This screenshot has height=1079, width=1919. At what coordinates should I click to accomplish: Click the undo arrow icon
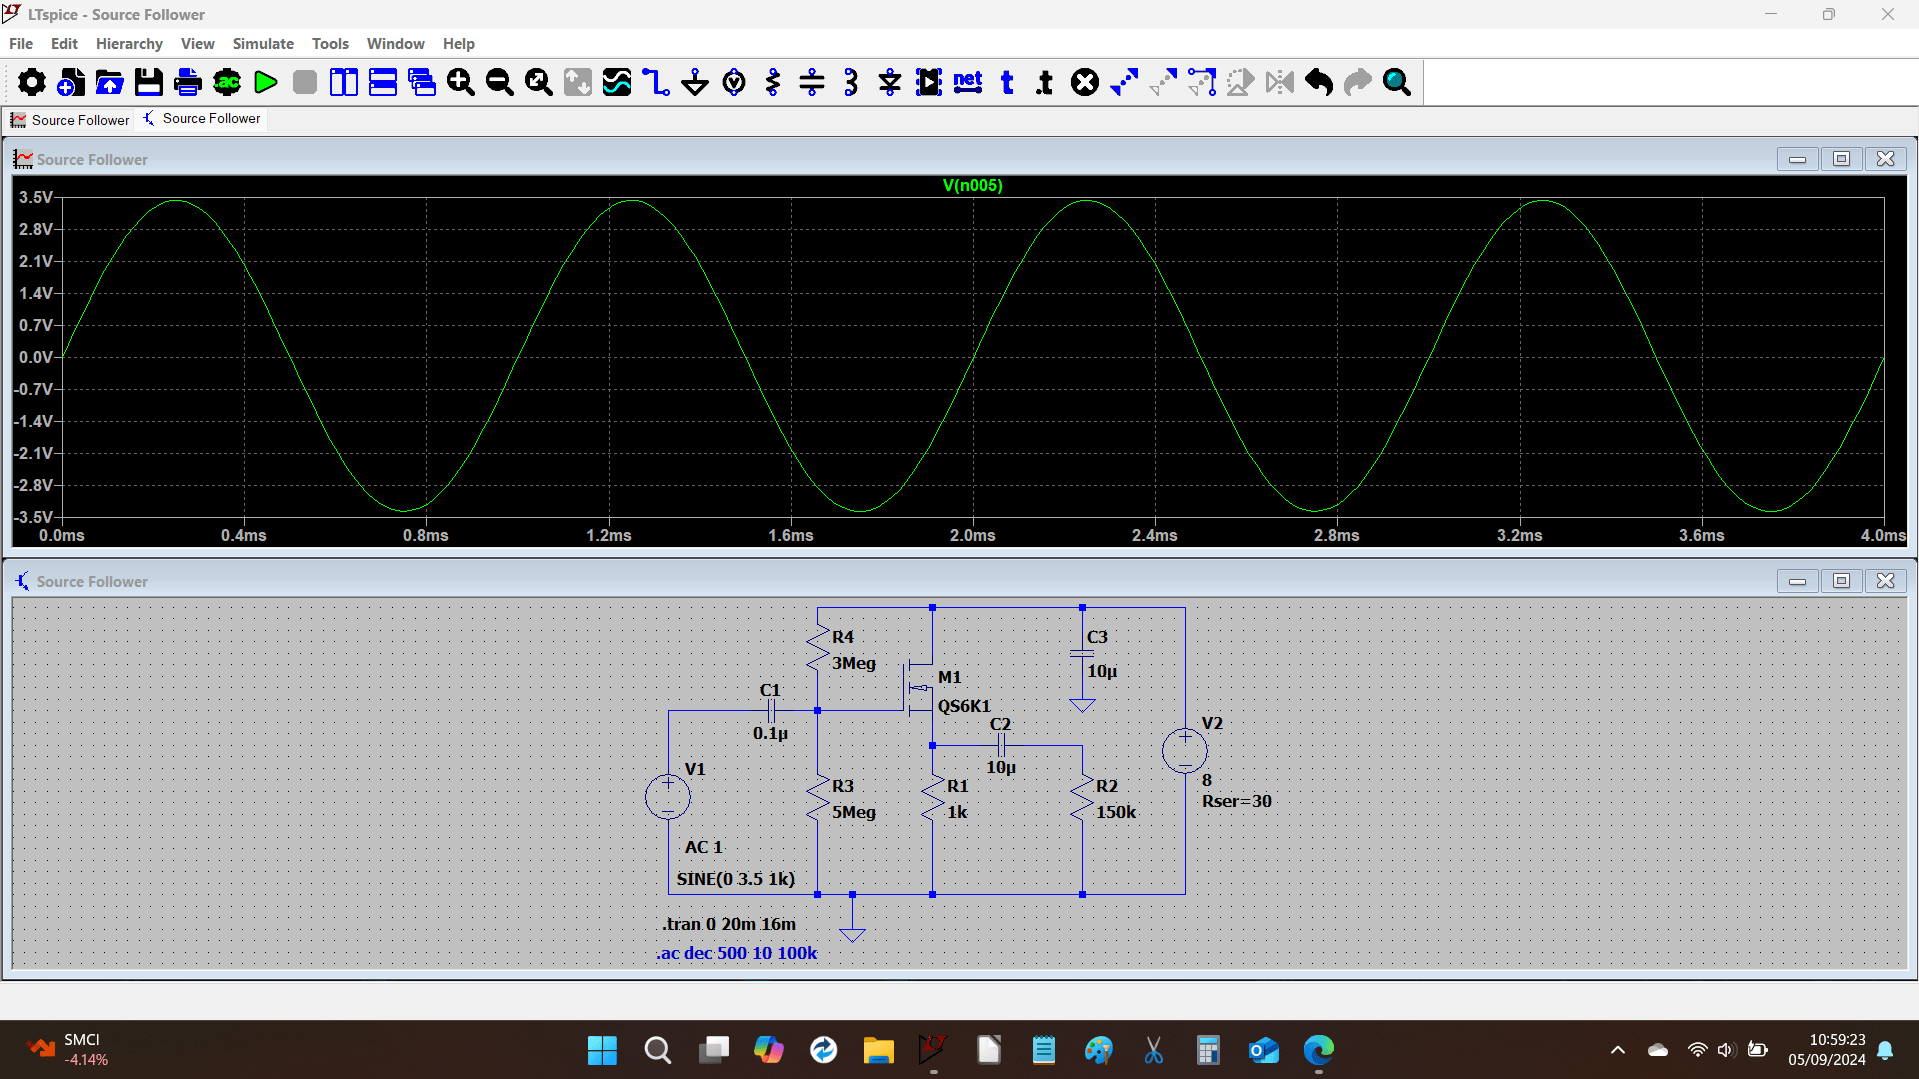(1319, 82)
